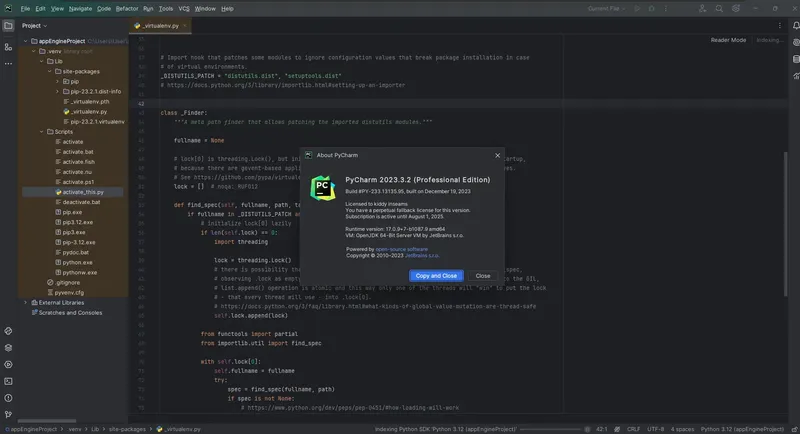Click CRLF line separator in status bar
This screenshot has width=800, height=434.
(633, 429)
